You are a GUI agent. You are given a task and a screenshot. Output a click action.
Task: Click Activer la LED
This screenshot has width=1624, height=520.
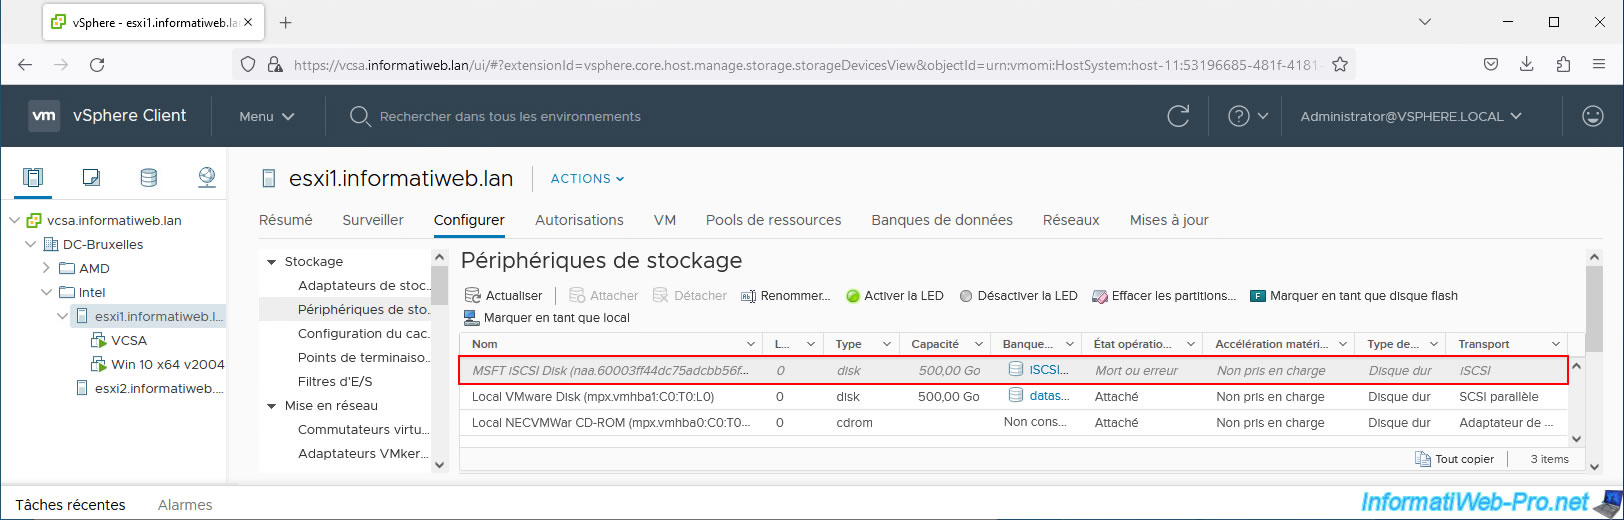pyautogui.click(x=895, y=295)
